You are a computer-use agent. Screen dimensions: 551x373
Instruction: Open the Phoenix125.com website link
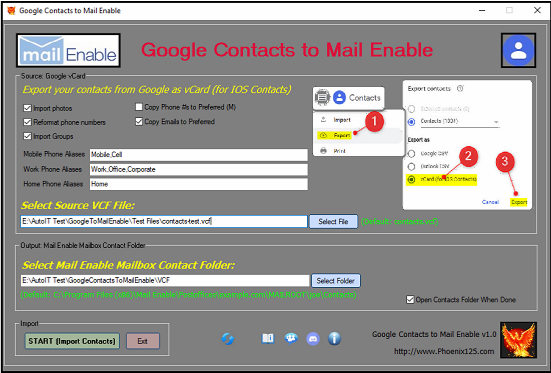[444, 351]
